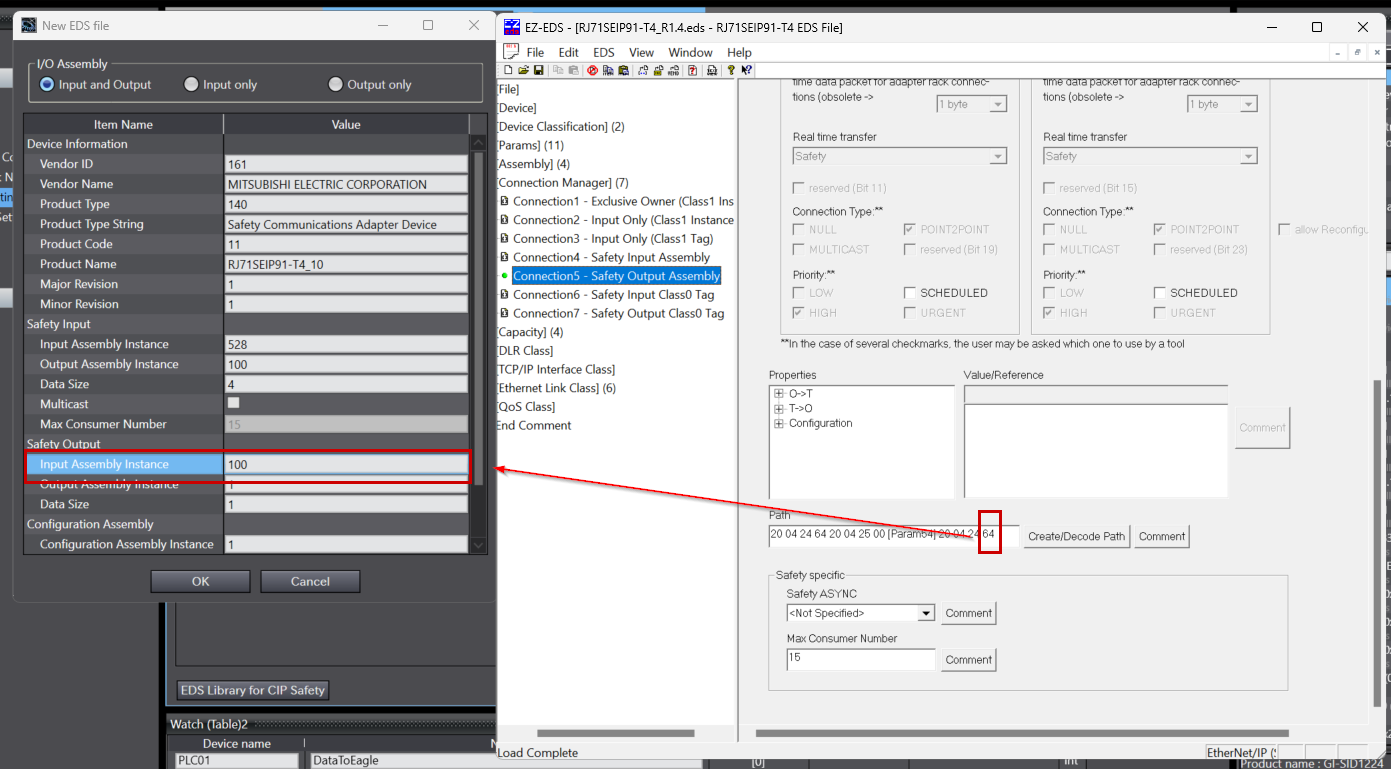Image resolution: width=1391 pixels, height=769 pixels.
Task: Check SCHEDULED in the group with reserved (Bit 23)
Action: tap(1160, 293)
